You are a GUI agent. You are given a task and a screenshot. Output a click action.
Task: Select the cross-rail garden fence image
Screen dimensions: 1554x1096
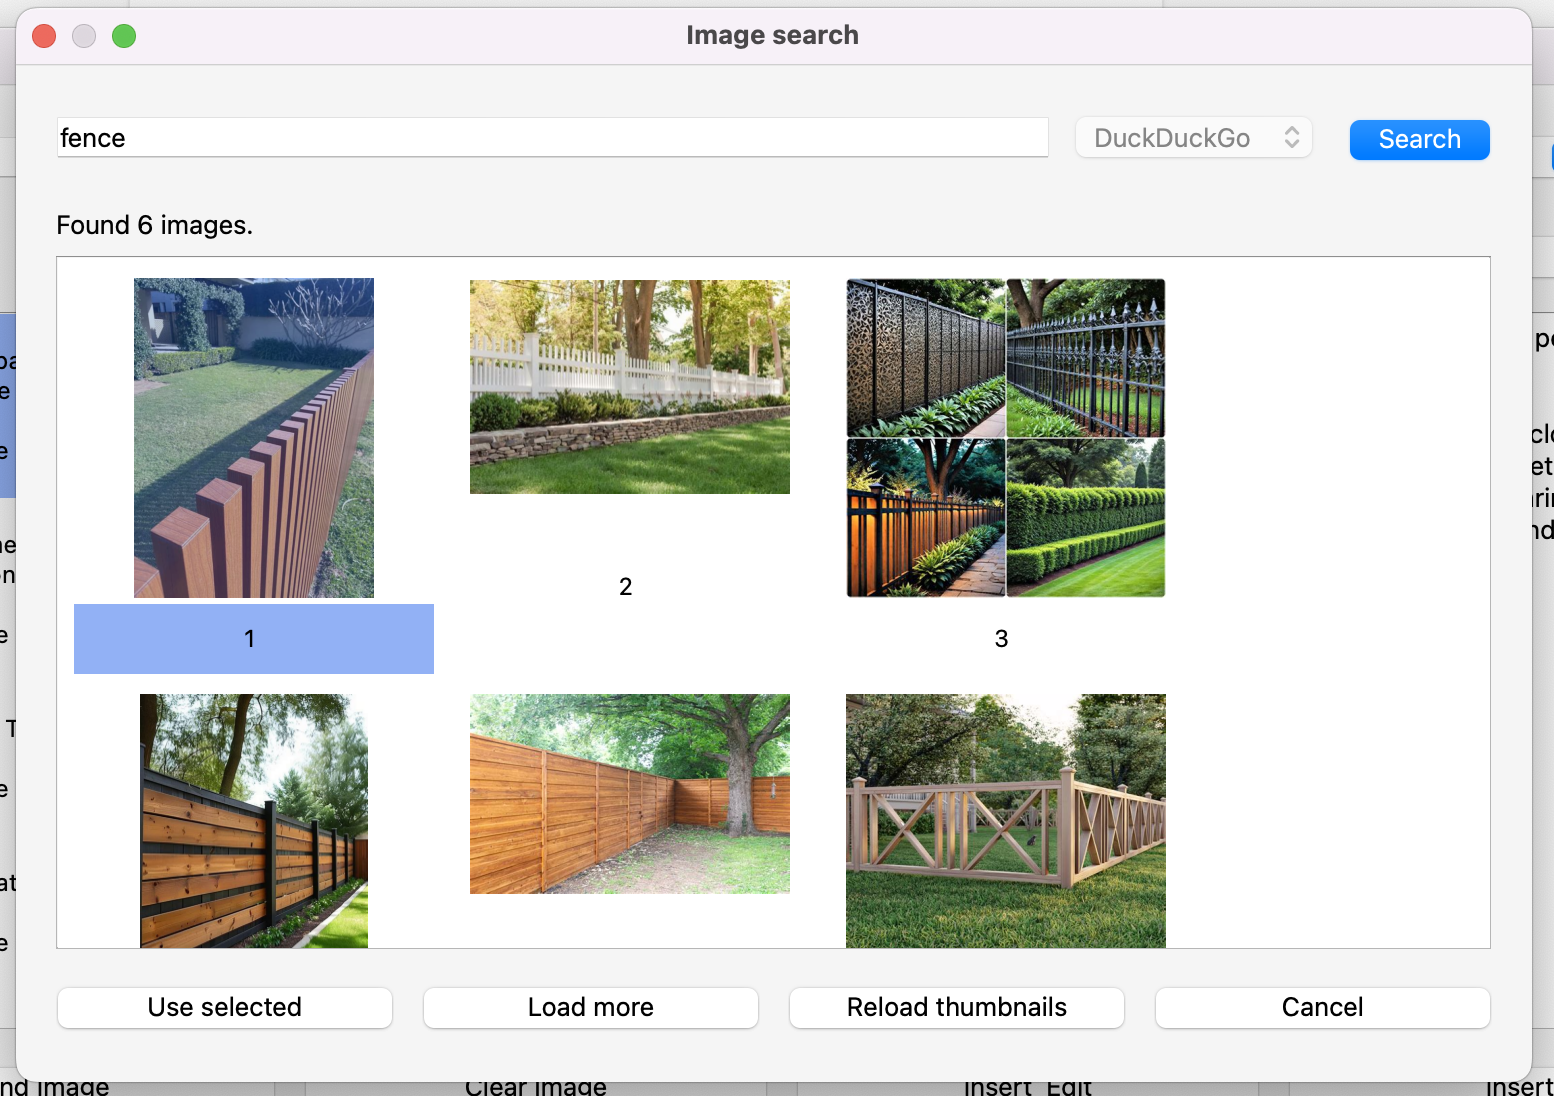point(1005,820)
